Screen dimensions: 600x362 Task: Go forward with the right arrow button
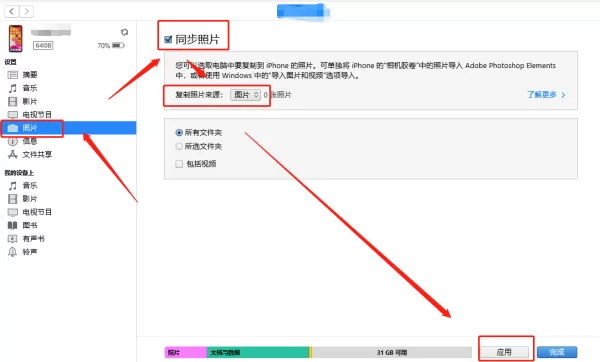[26, 11]
